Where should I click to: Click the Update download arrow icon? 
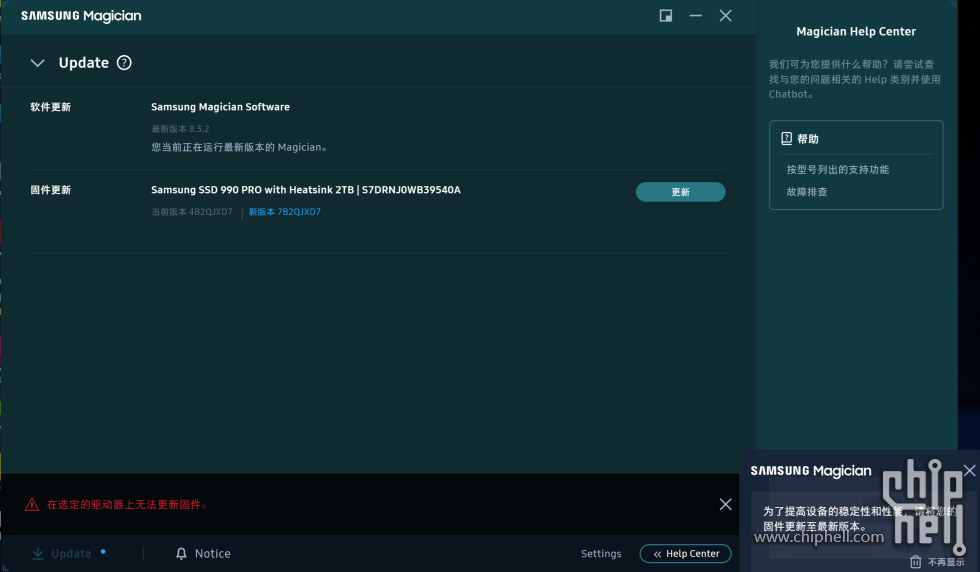pos(38,553)
